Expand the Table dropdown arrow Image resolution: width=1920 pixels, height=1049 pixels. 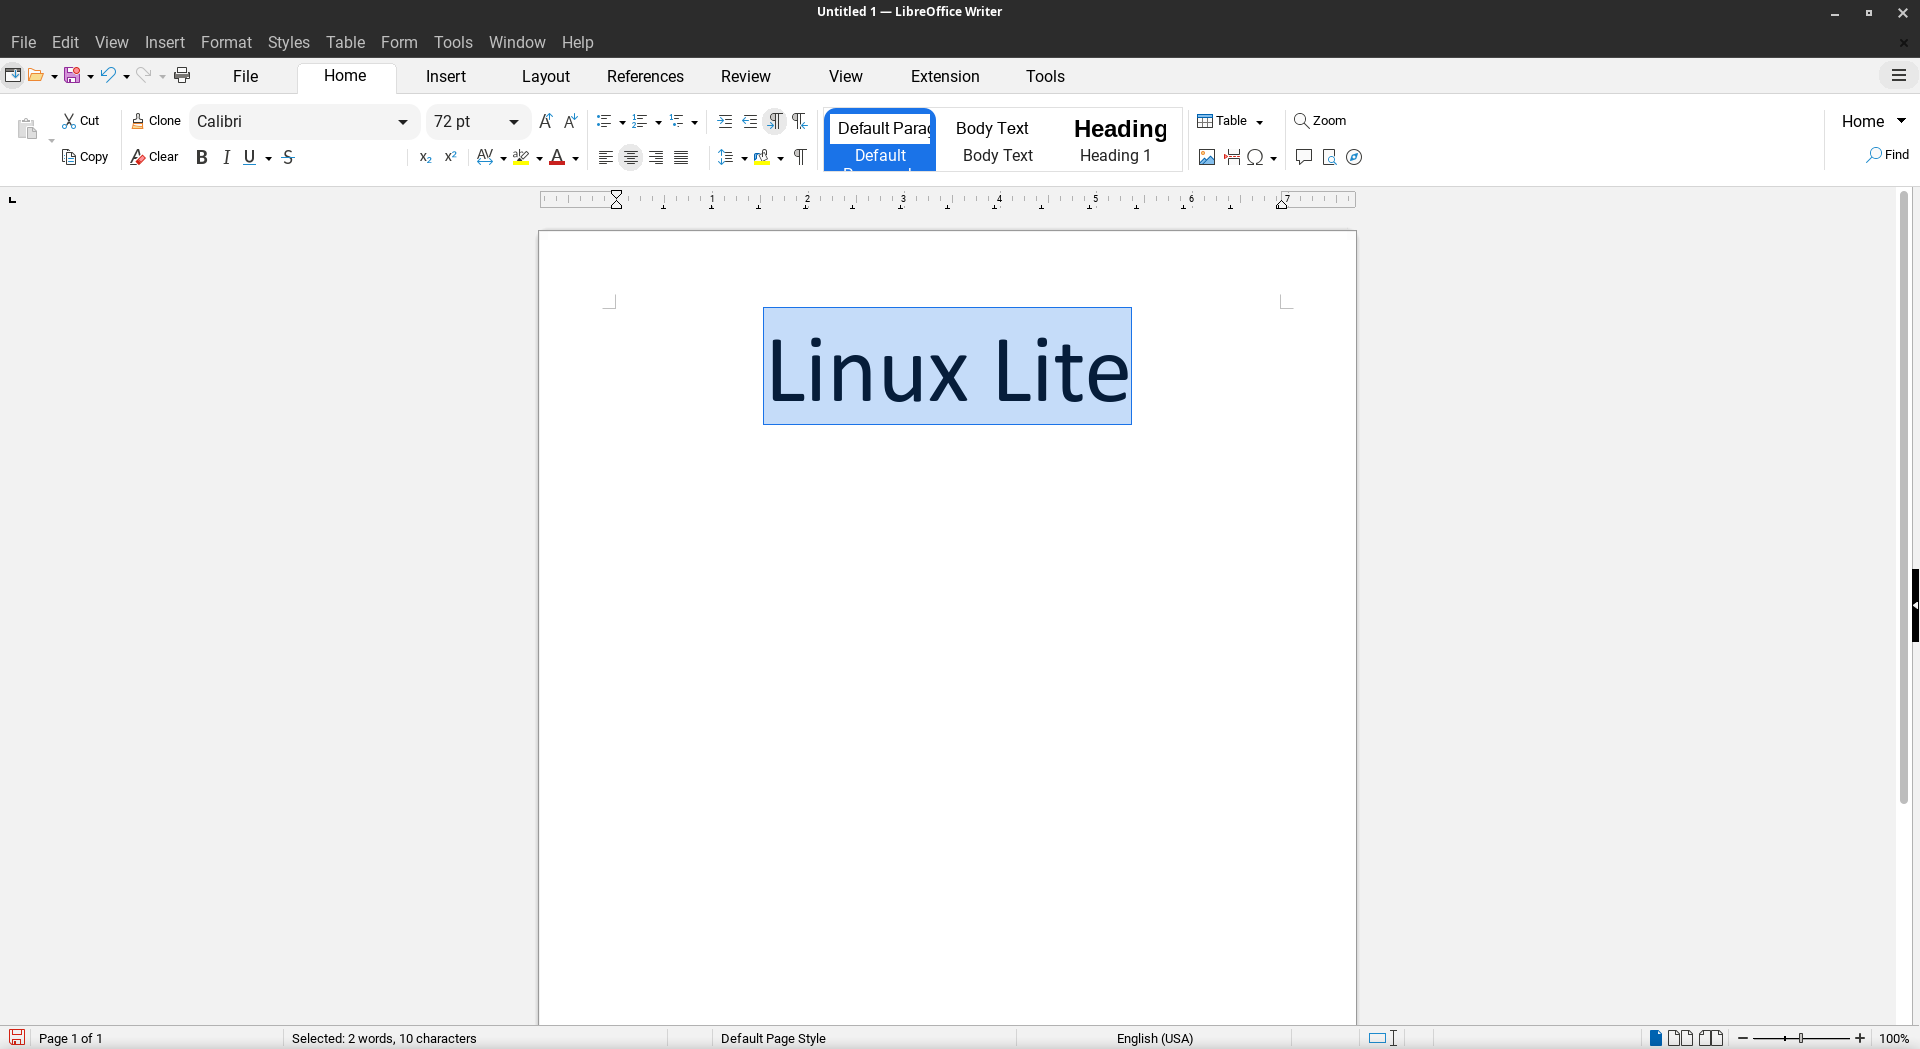pos(1260,122)
